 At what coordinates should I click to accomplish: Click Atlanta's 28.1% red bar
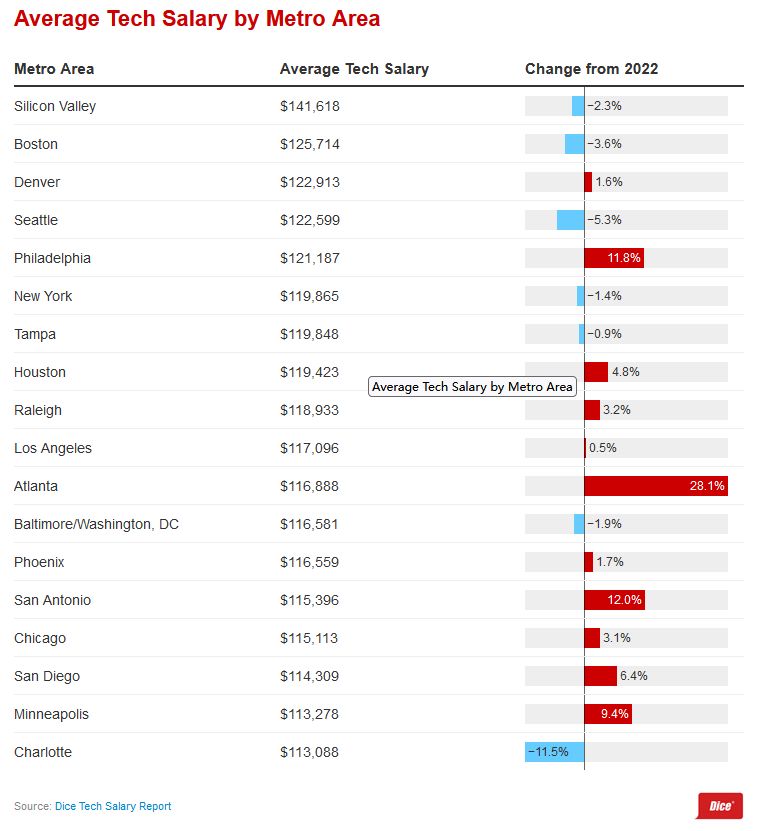[x=655, y=486]
